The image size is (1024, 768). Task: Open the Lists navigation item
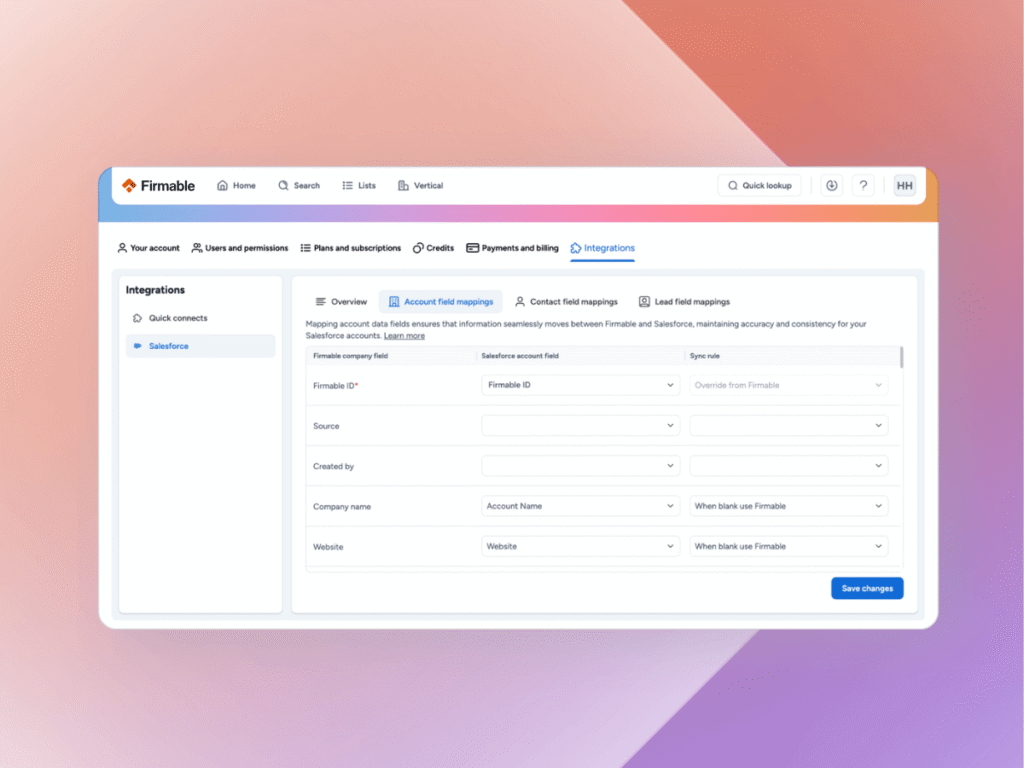pyautogui.click(x=359, y=185)
